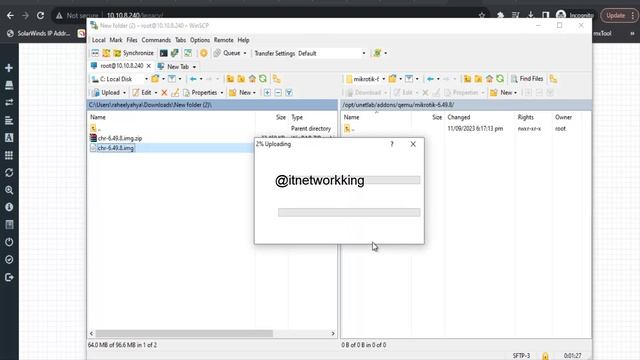Open the Tabs menu

pyautogui.click(x=180, y=40)
